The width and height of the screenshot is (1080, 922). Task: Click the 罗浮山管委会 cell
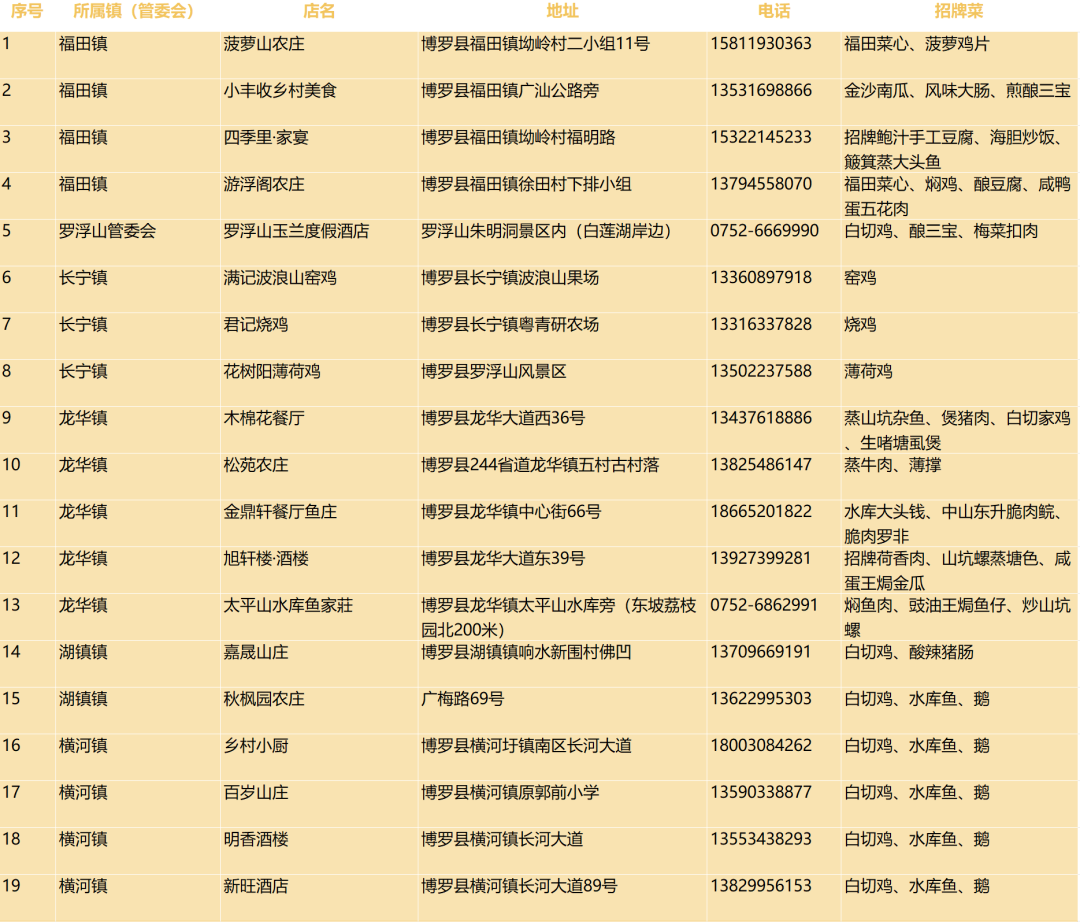tap(107, 231)
